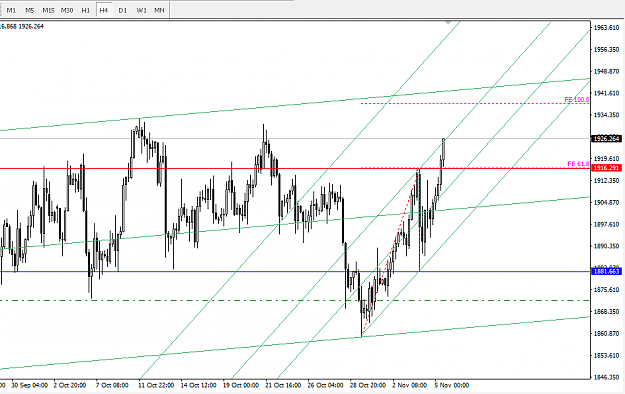Switch chart to M1 timeframe
This screenshot has height=394, width=625.
click(x=11, y=10)
